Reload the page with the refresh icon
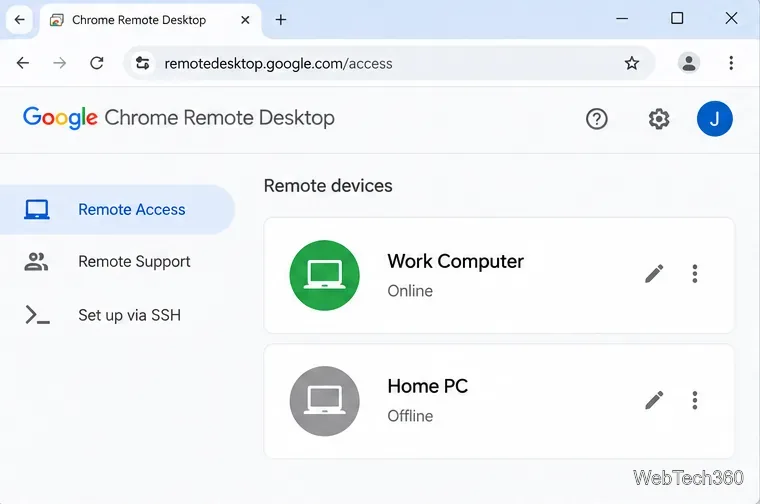Screen dimensions: 760x504 coord(97,63)
